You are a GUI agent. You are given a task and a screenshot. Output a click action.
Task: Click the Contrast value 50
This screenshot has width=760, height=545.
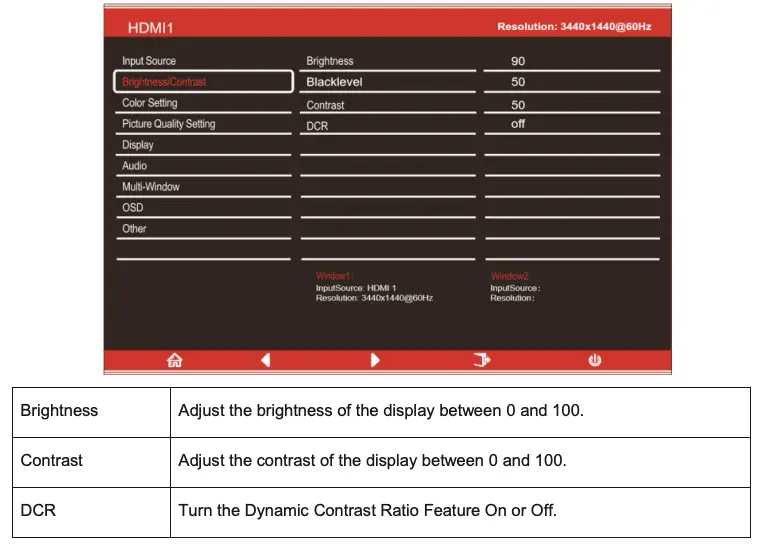[518, 105]
